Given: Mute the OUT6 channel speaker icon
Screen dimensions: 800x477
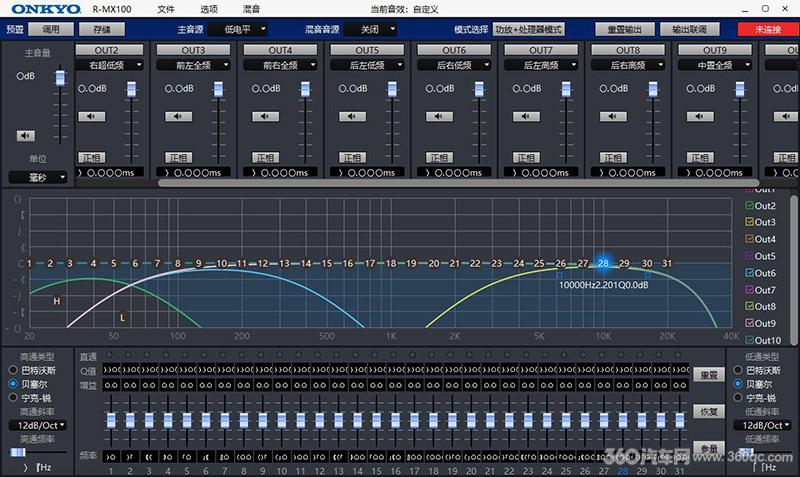Looking at the screenshot, I should click(x=439, y=116).
